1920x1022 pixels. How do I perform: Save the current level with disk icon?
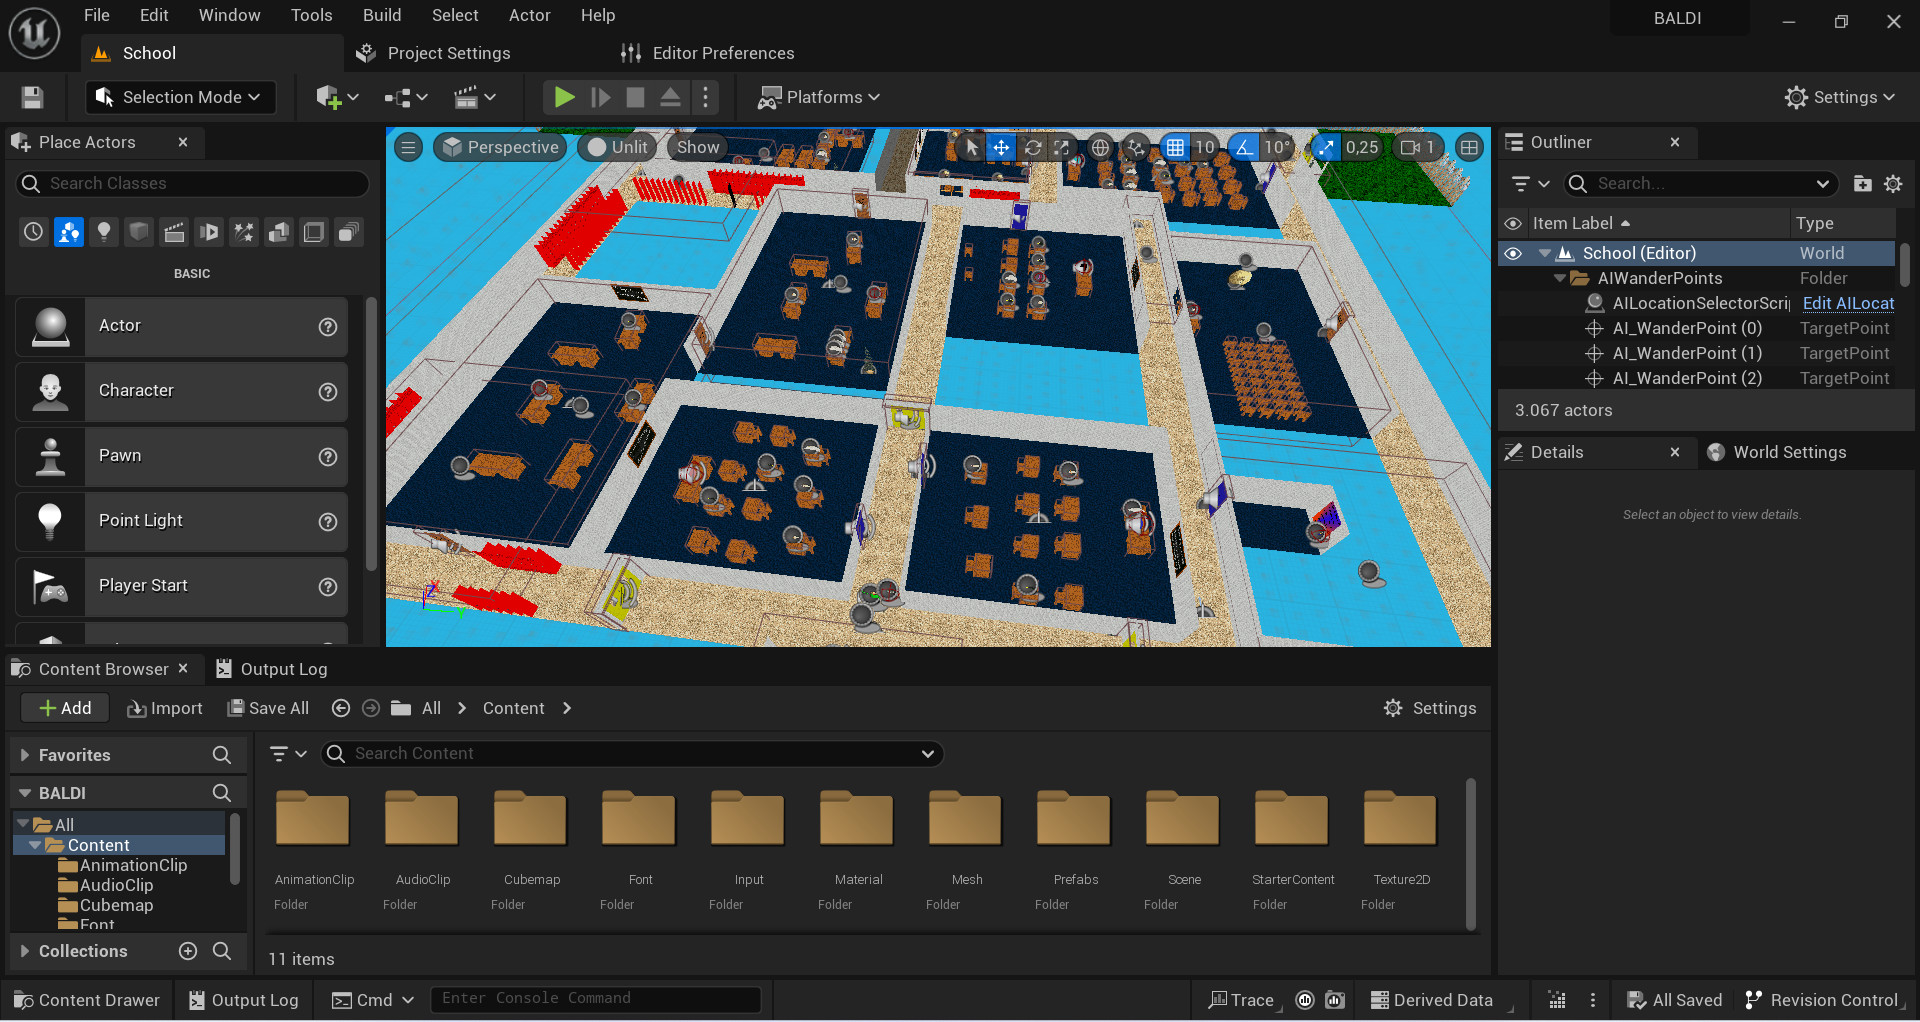[x=32, y=97]
